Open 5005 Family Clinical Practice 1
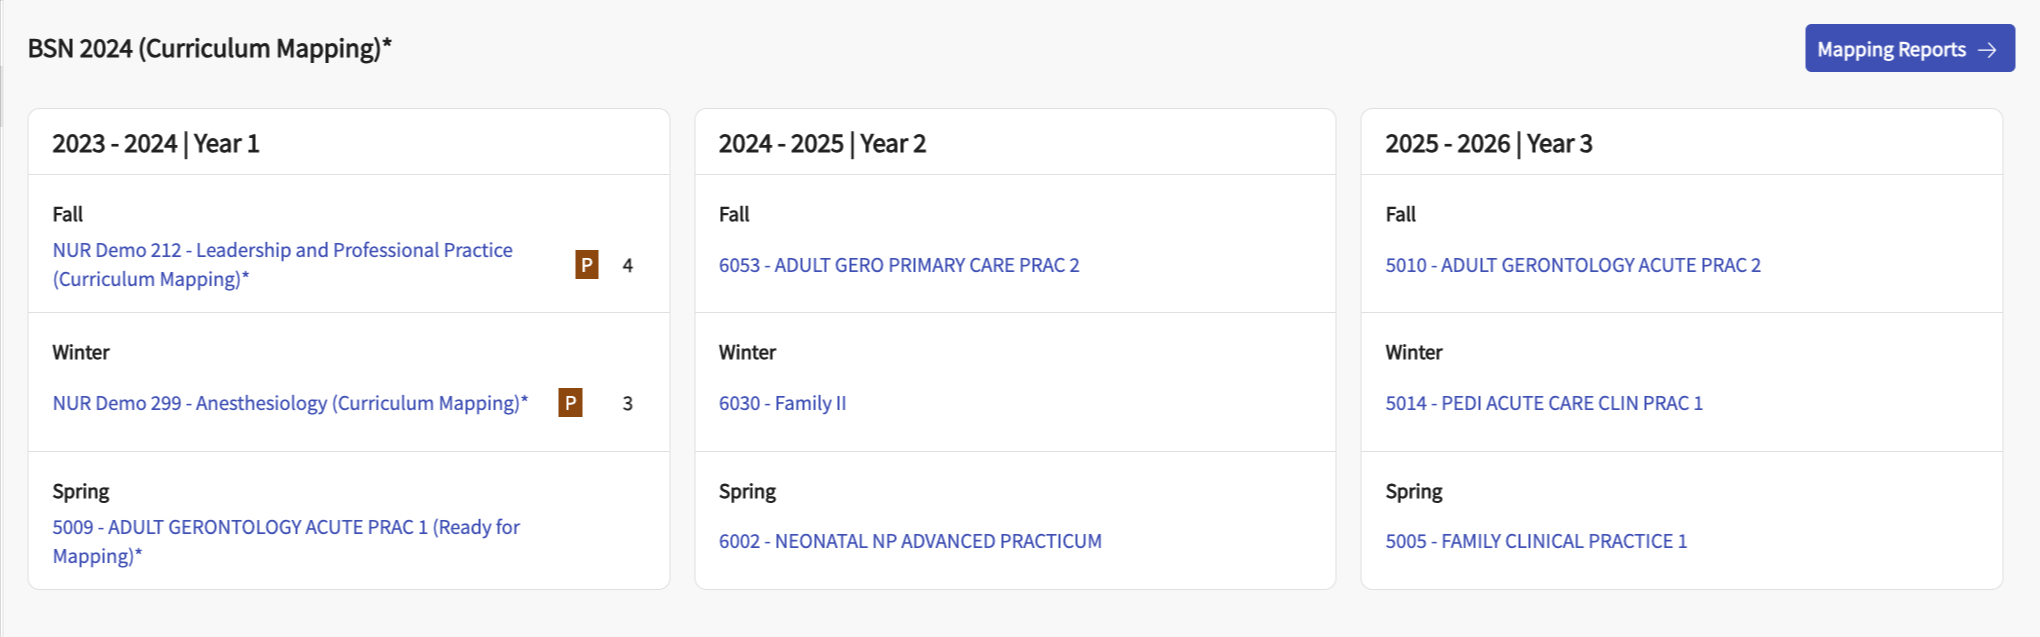The width and height of the screenshot is (2040, 637). tap(1536, 541)
